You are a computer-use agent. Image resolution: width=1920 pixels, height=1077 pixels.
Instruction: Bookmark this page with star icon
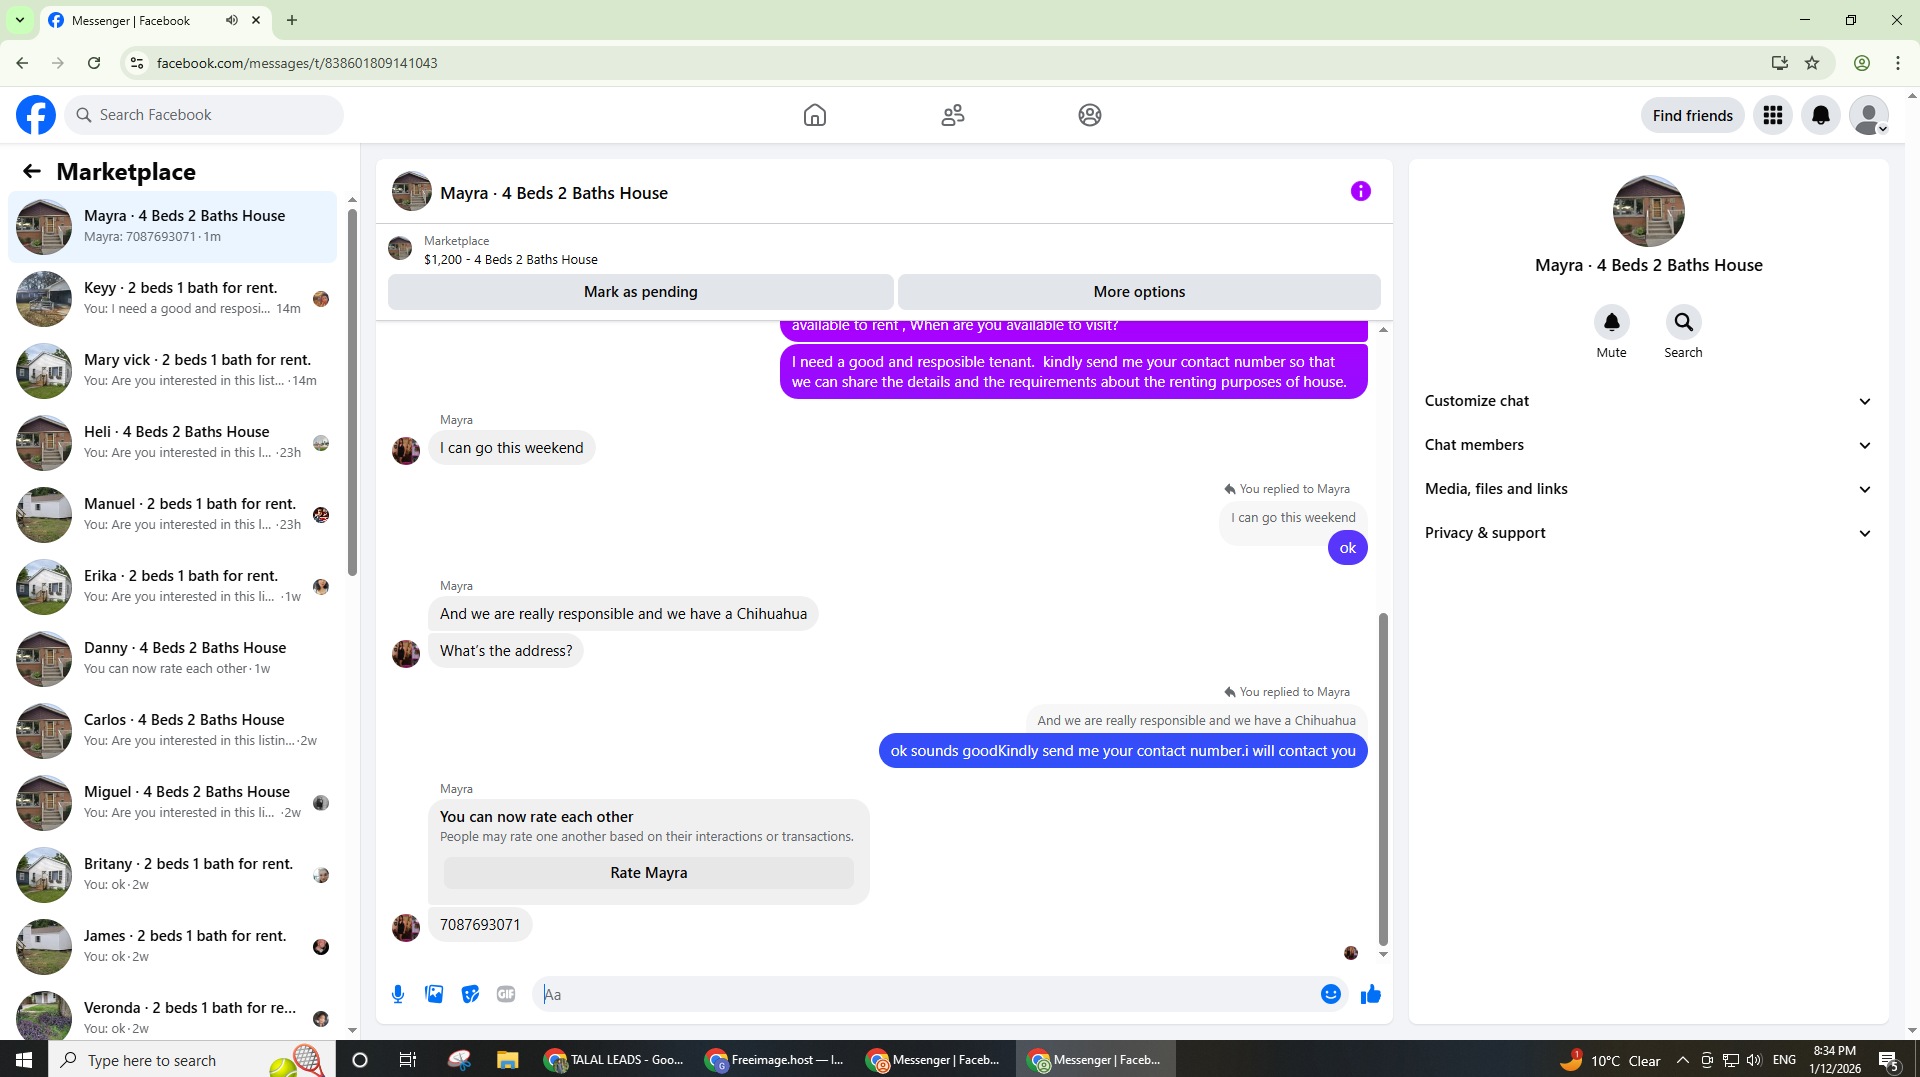1812,63
